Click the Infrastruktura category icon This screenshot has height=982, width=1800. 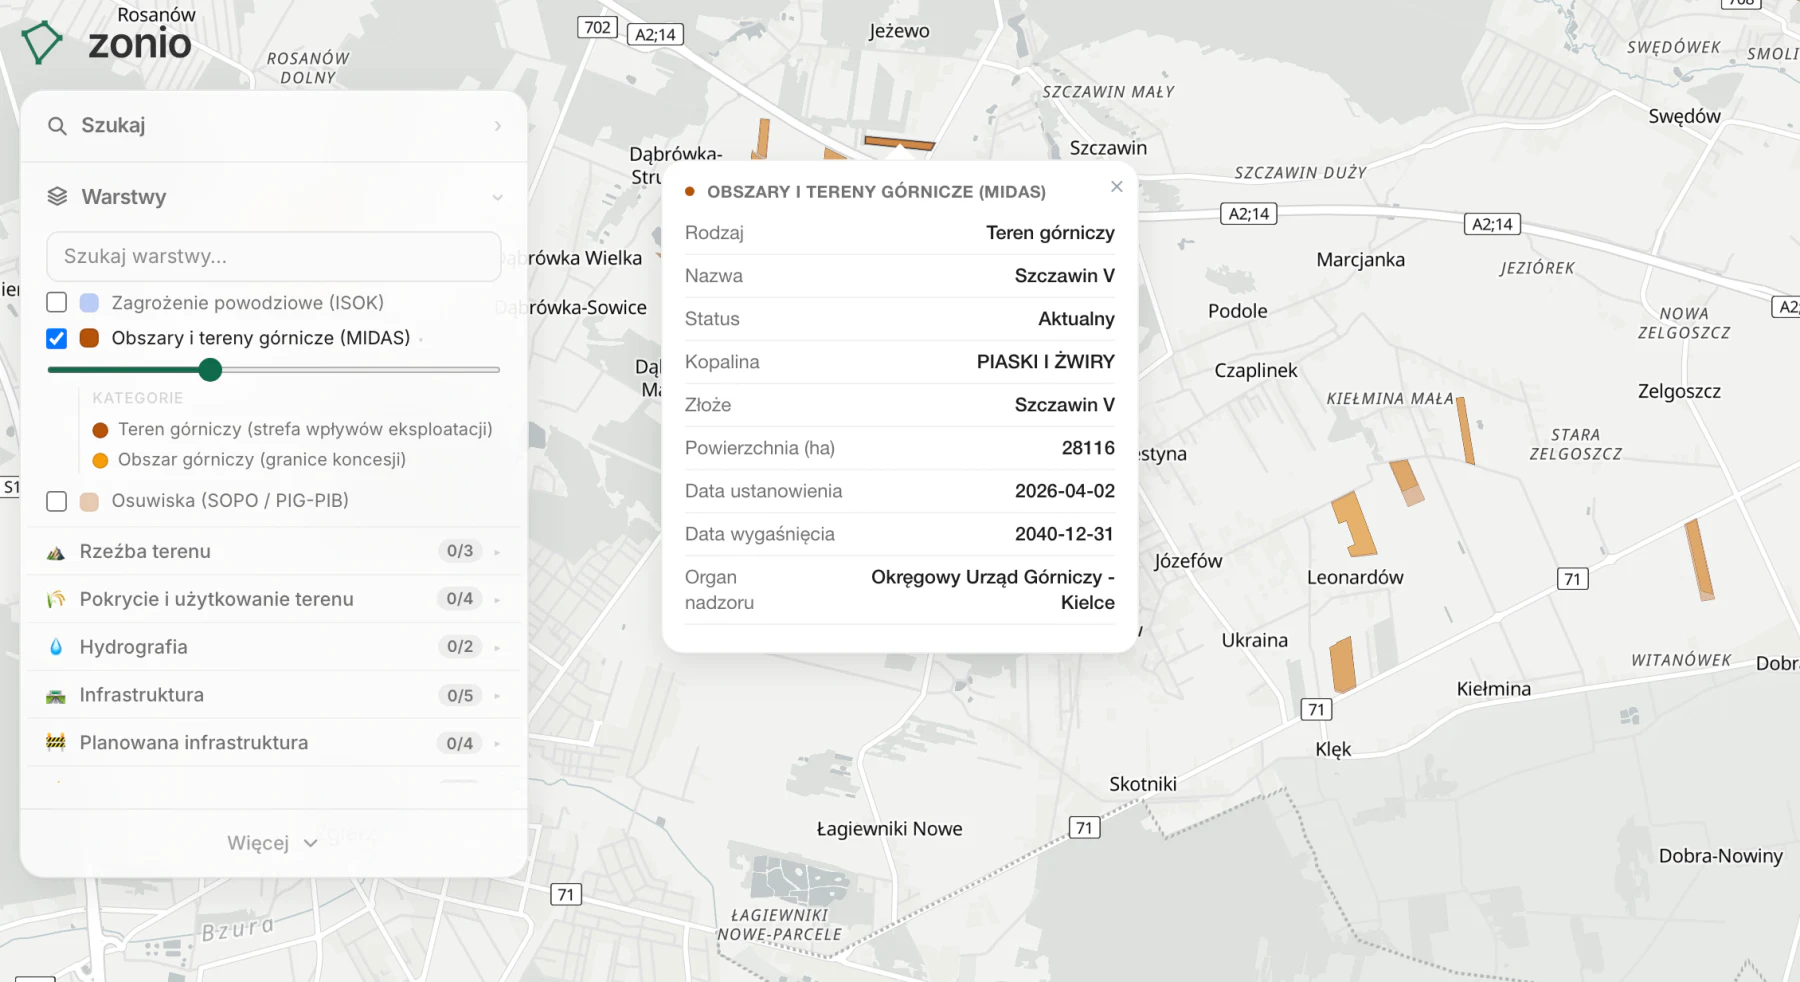[x=56, y=695]
